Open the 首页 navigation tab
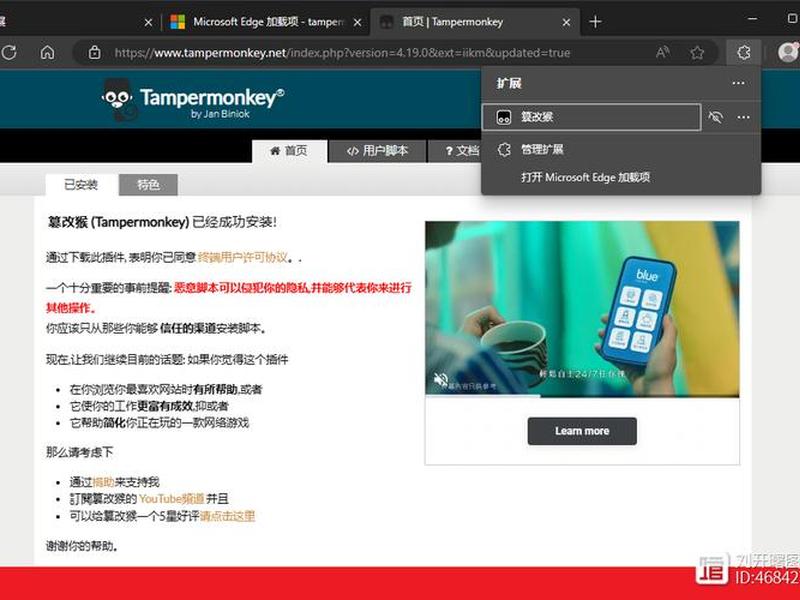The image size is (800, 600). [289, 151]
